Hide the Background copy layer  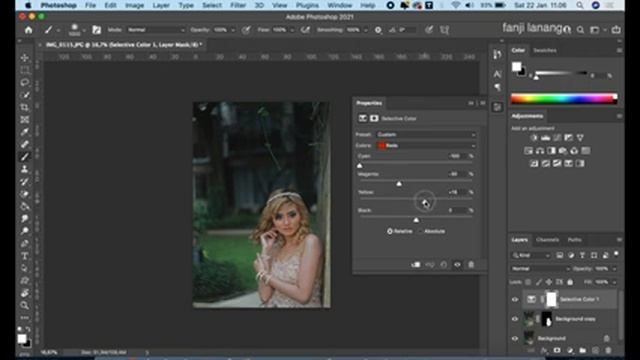coord(515,319)
